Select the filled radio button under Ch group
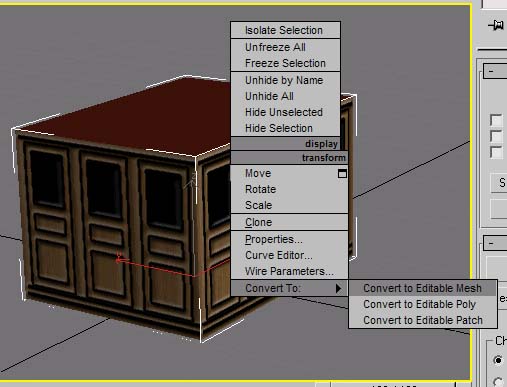The image size is (507, 387). pyautogui.click(x=498, y=360)
